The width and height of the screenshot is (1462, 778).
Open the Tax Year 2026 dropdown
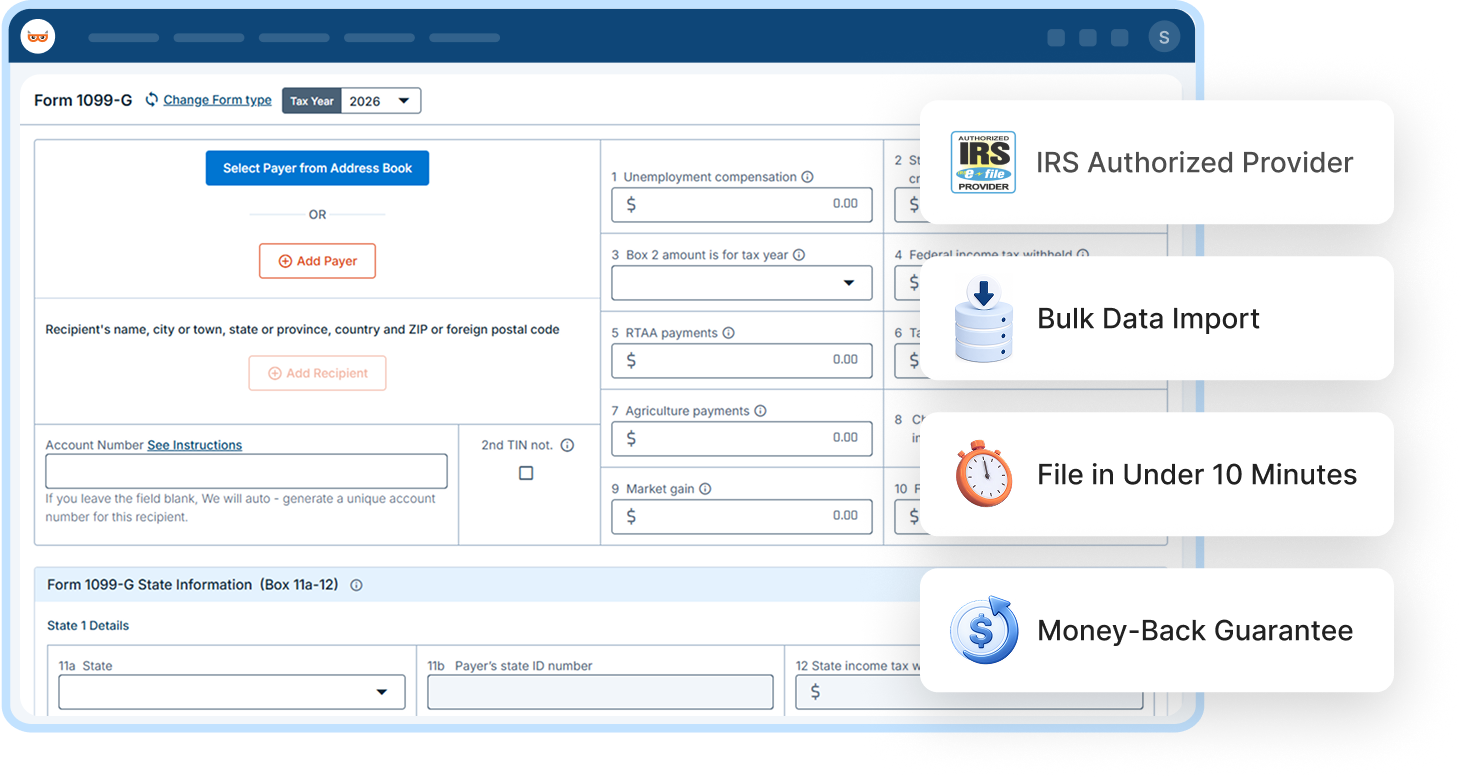(x=381, y=101)
